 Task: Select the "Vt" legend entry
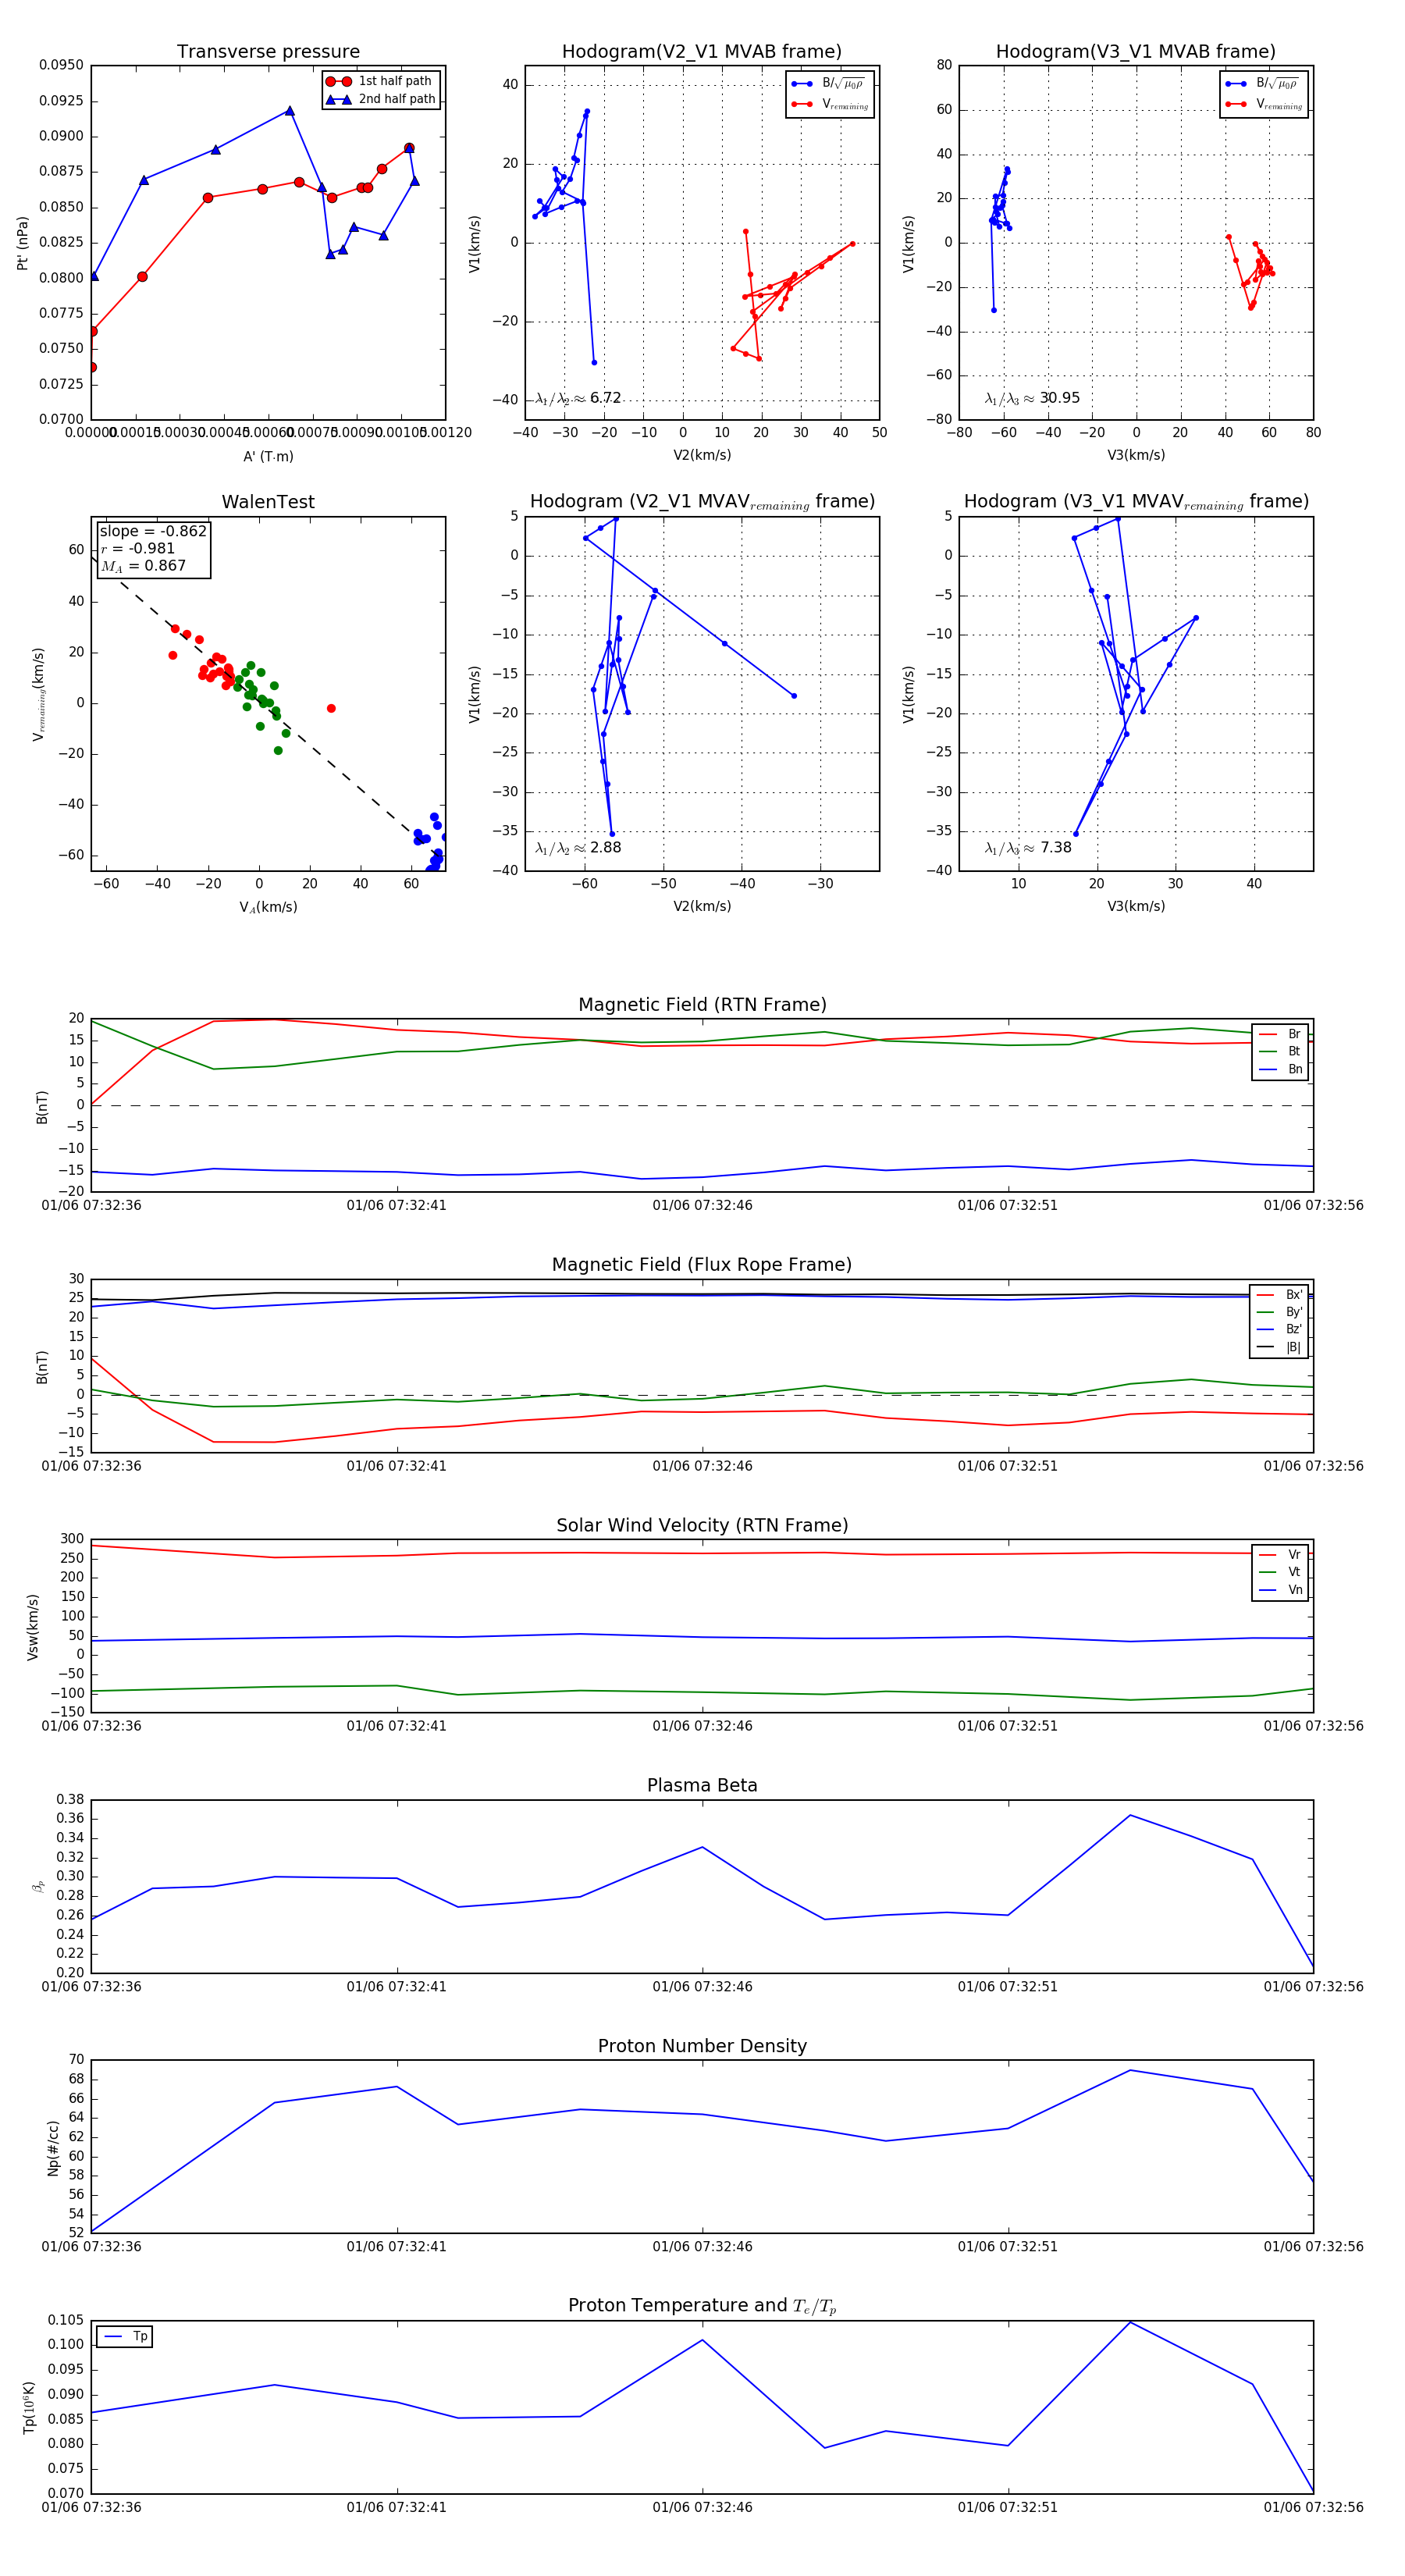click(x=1281, y=1572)
